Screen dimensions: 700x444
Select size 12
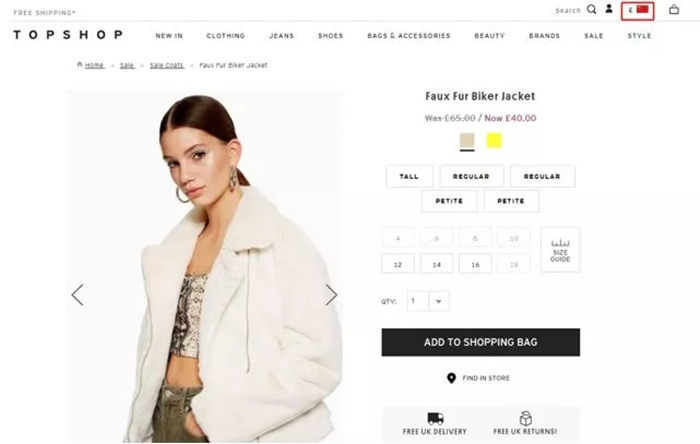click(x=398, y=264)
